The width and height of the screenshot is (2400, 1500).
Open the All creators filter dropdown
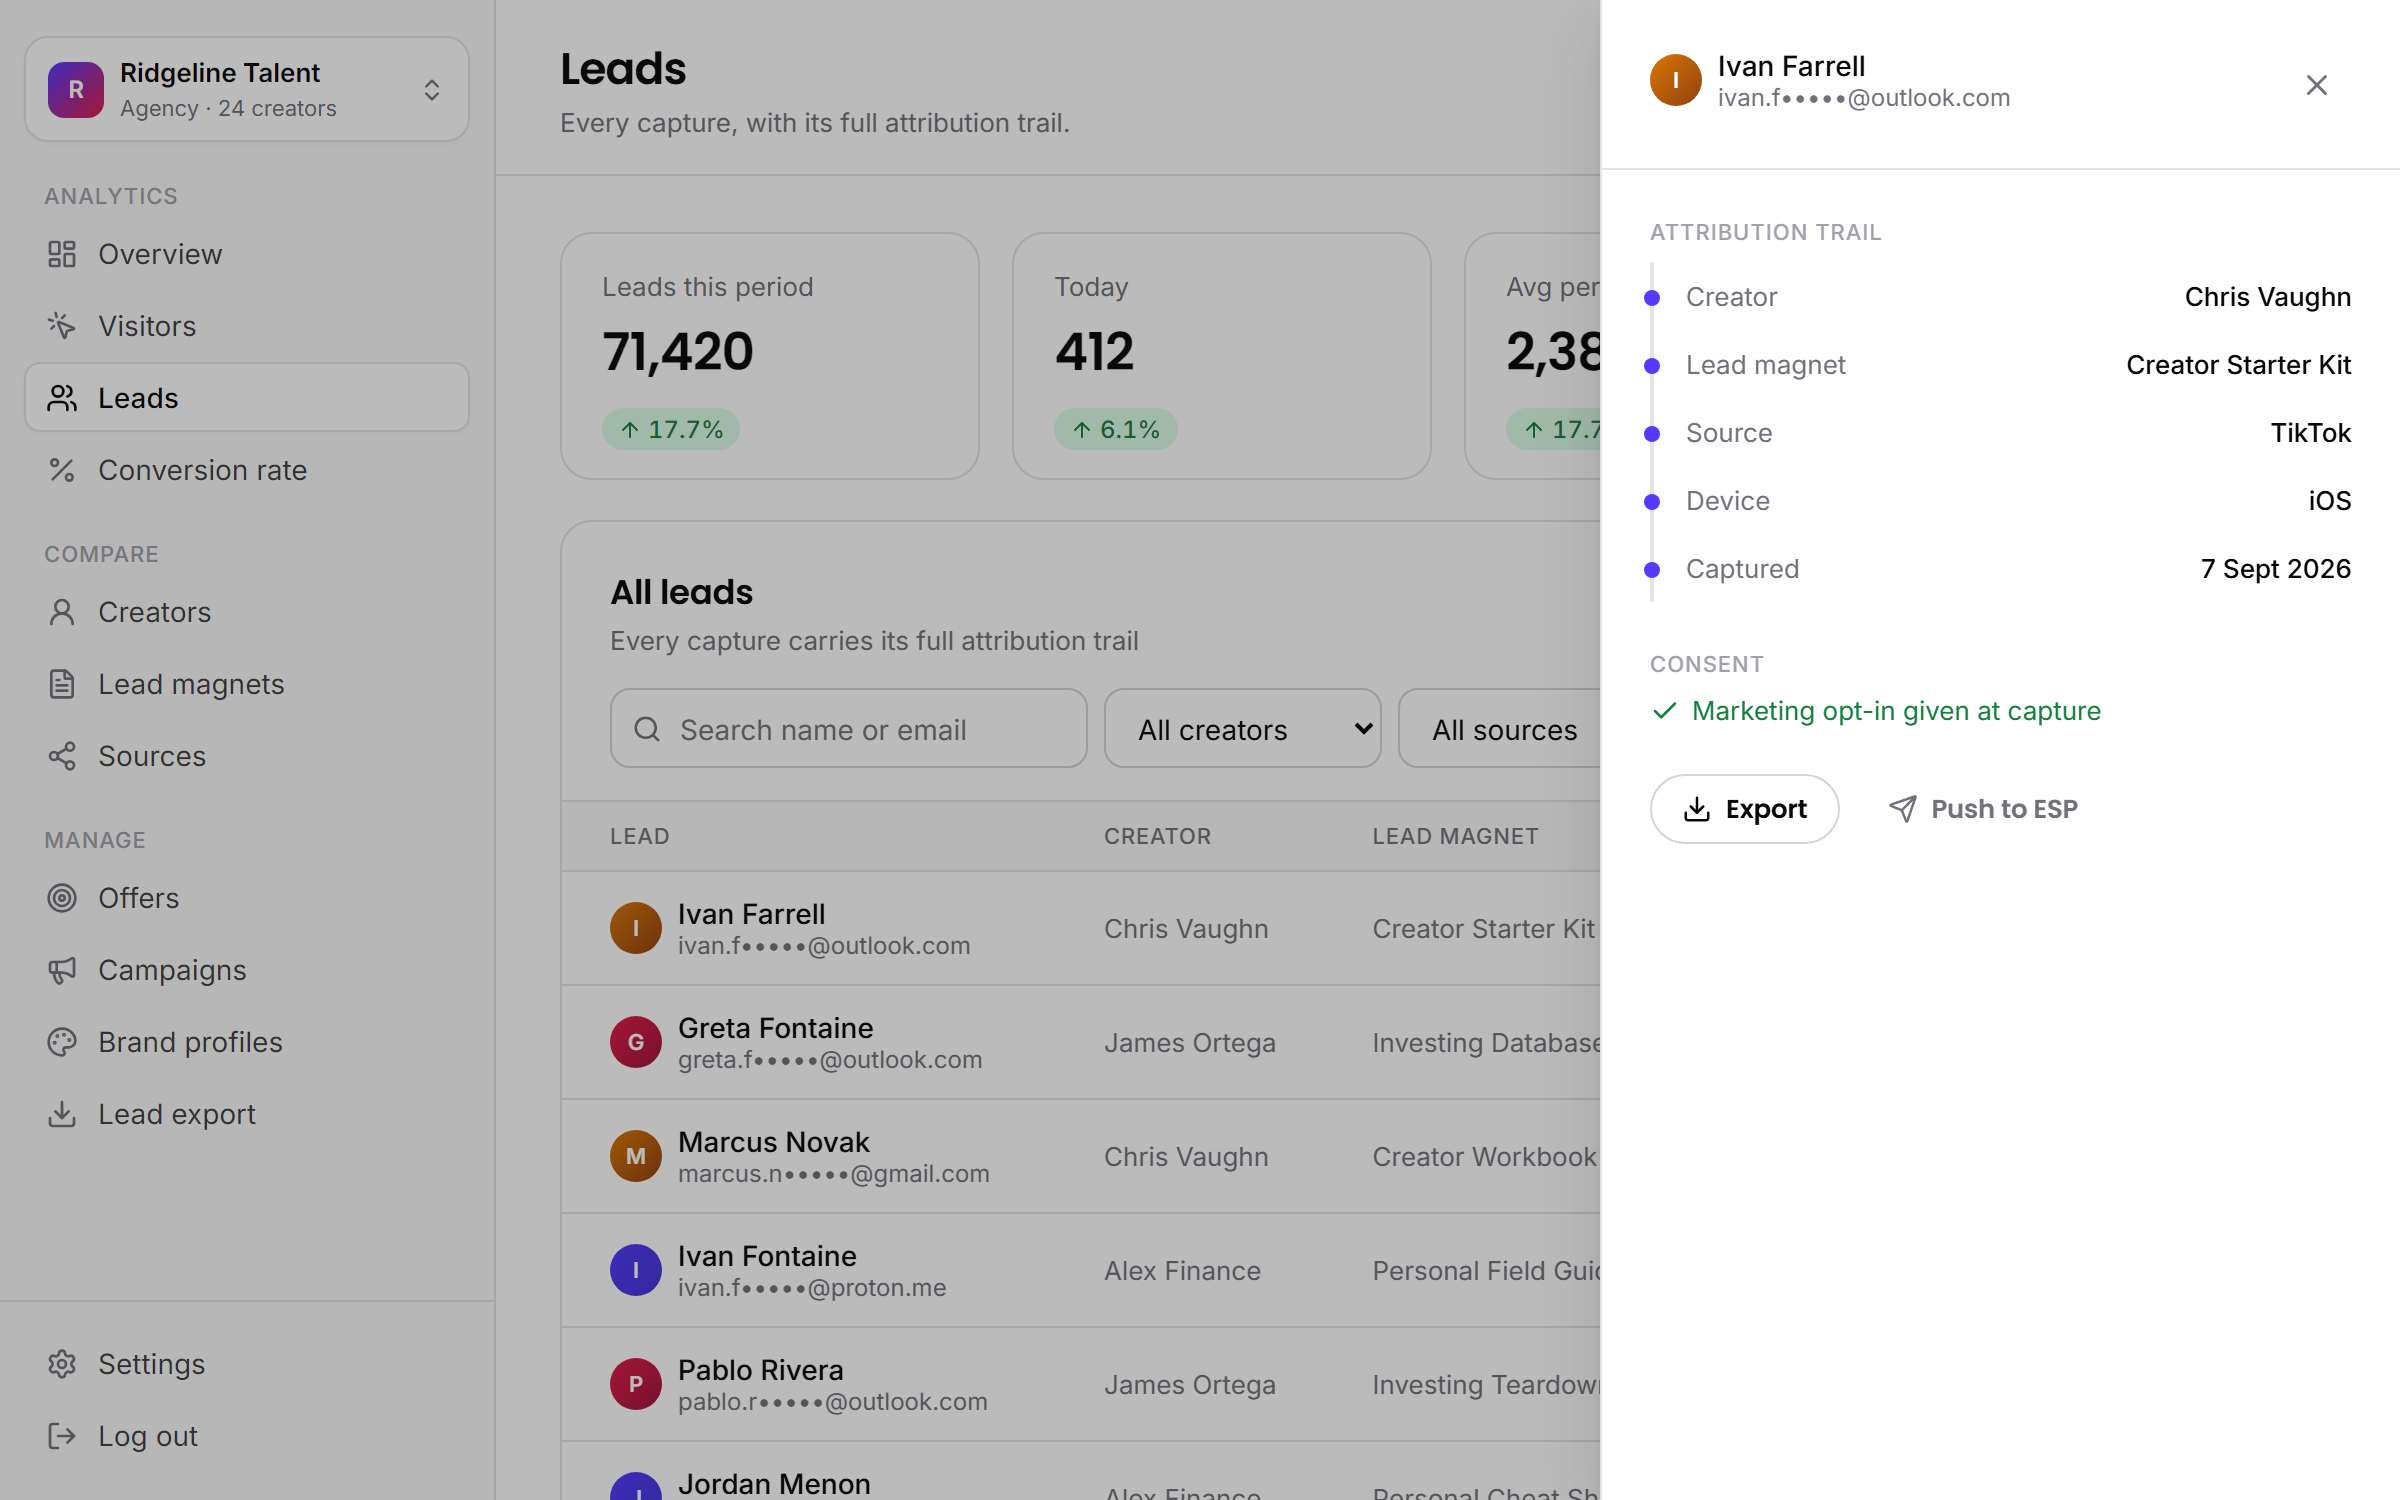point(1243,729)
